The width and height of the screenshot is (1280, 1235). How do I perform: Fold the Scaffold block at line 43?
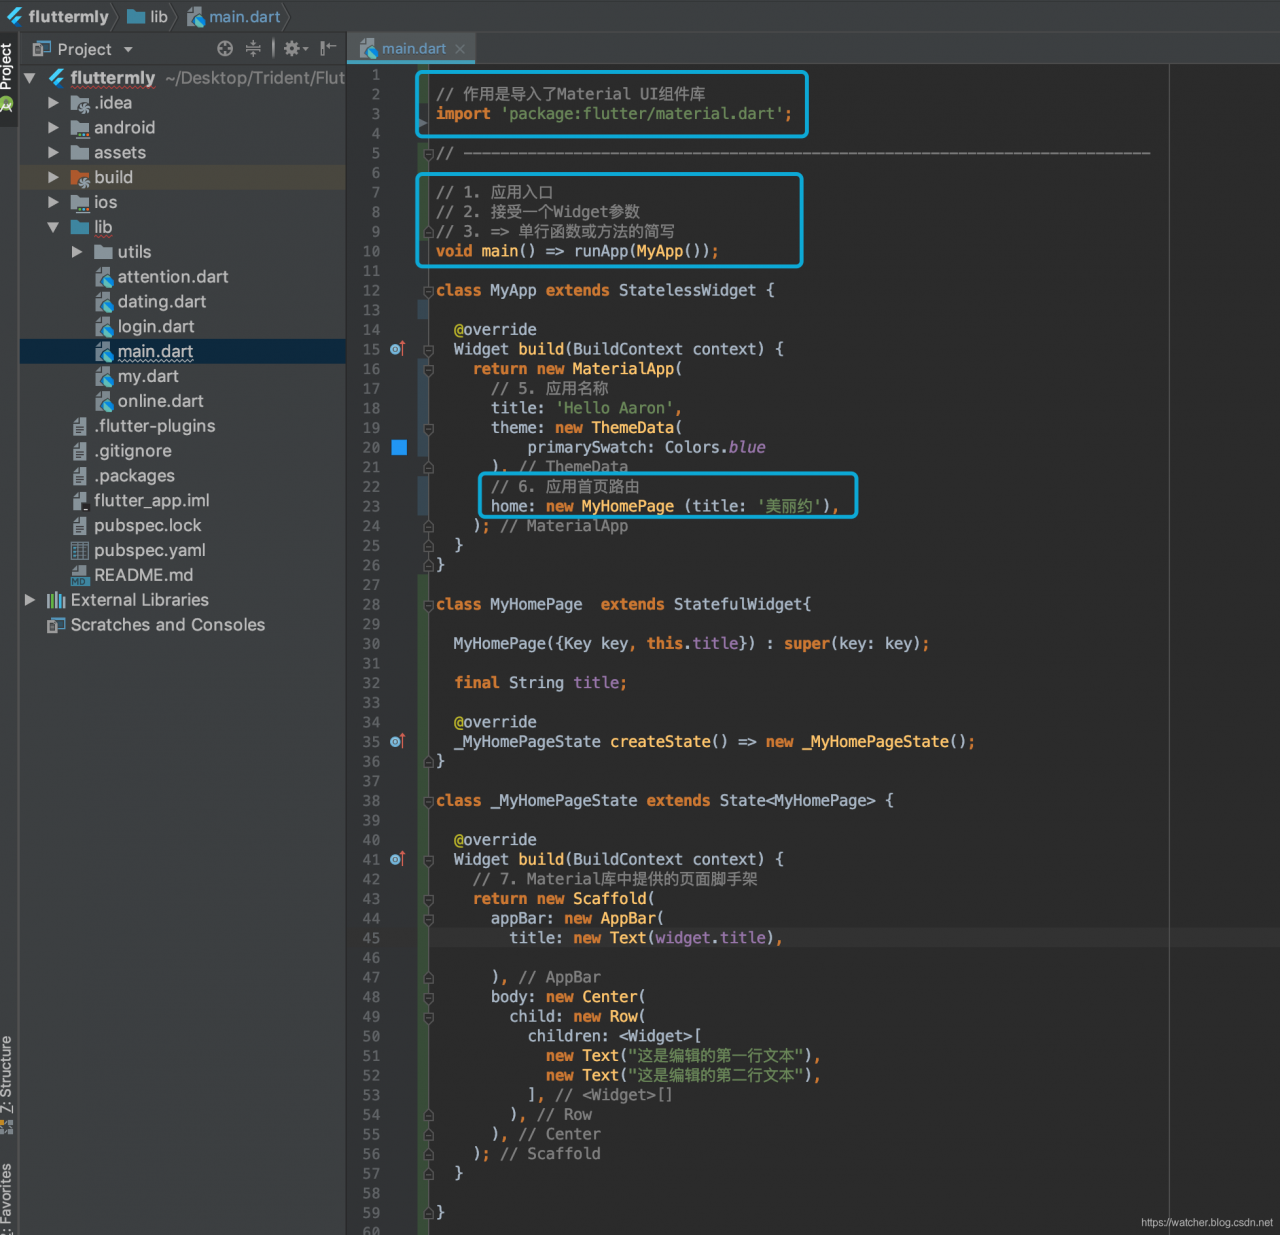(428, 899)
